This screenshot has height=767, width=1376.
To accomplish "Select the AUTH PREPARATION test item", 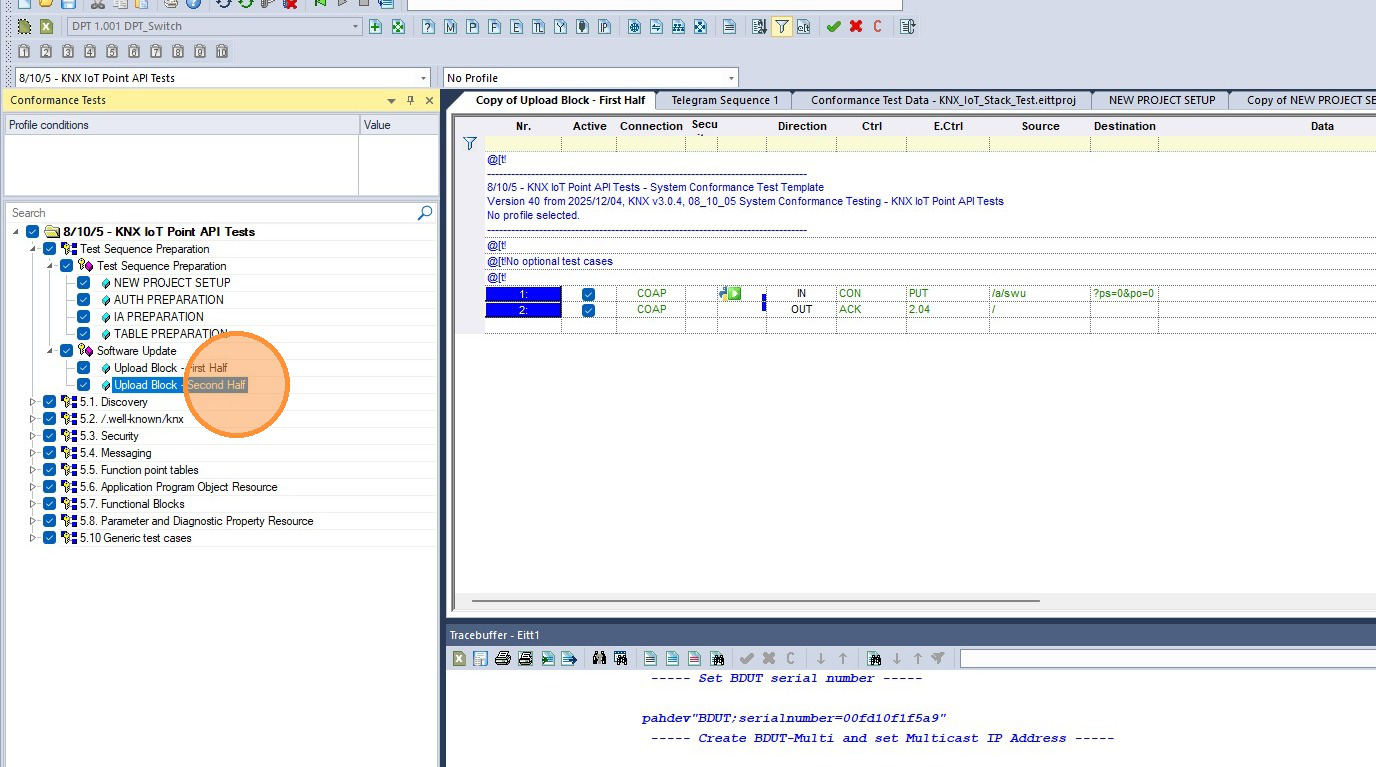I will pos(169,300).
